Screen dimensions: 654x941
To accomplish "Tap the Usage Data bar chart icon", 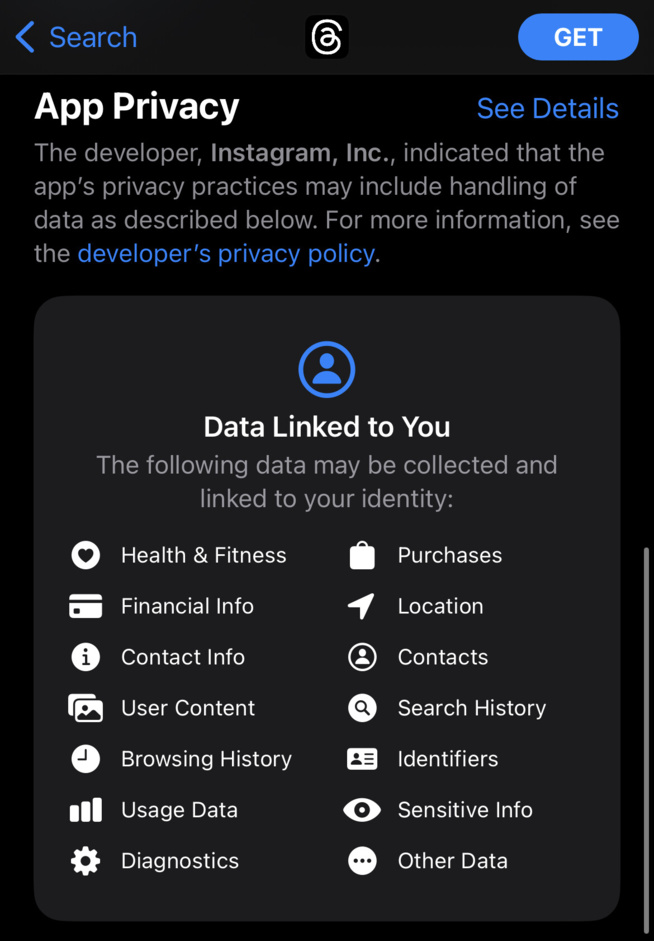I will click(86, 810).
